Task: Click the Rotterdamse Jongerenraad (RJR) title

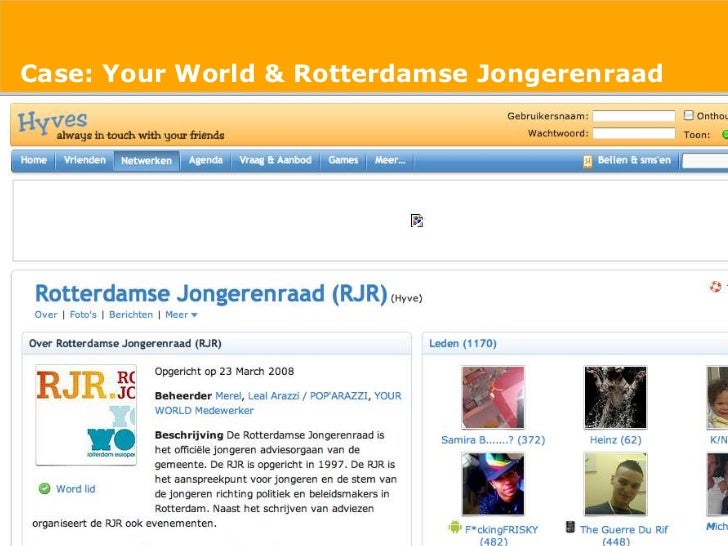Action: (211, 293)
